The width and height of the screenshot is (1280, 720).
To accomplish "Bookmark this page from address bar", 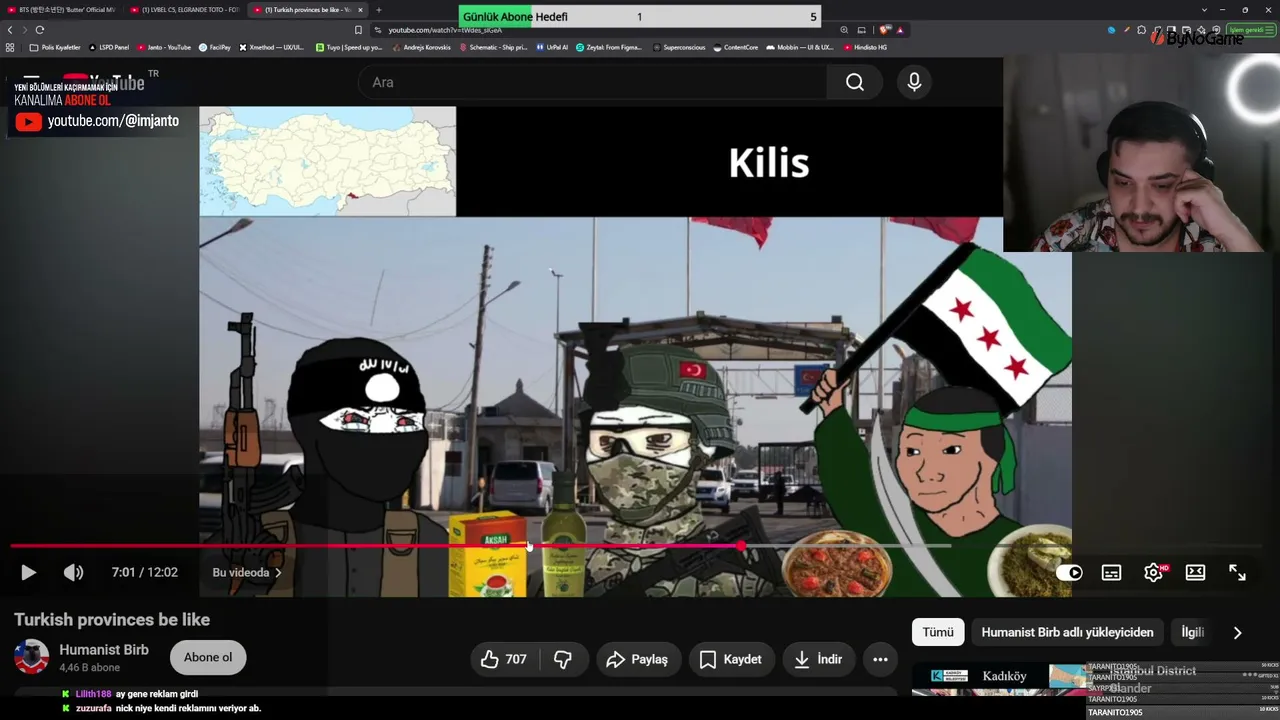I will (x=358, y=30).
